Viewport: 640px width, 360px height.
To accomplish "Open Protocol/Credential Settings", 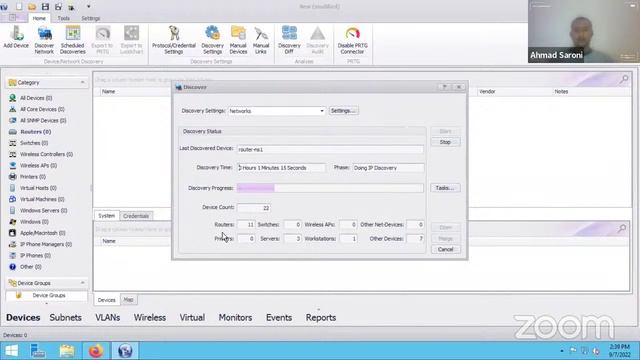I will click(x=173, y=40).
